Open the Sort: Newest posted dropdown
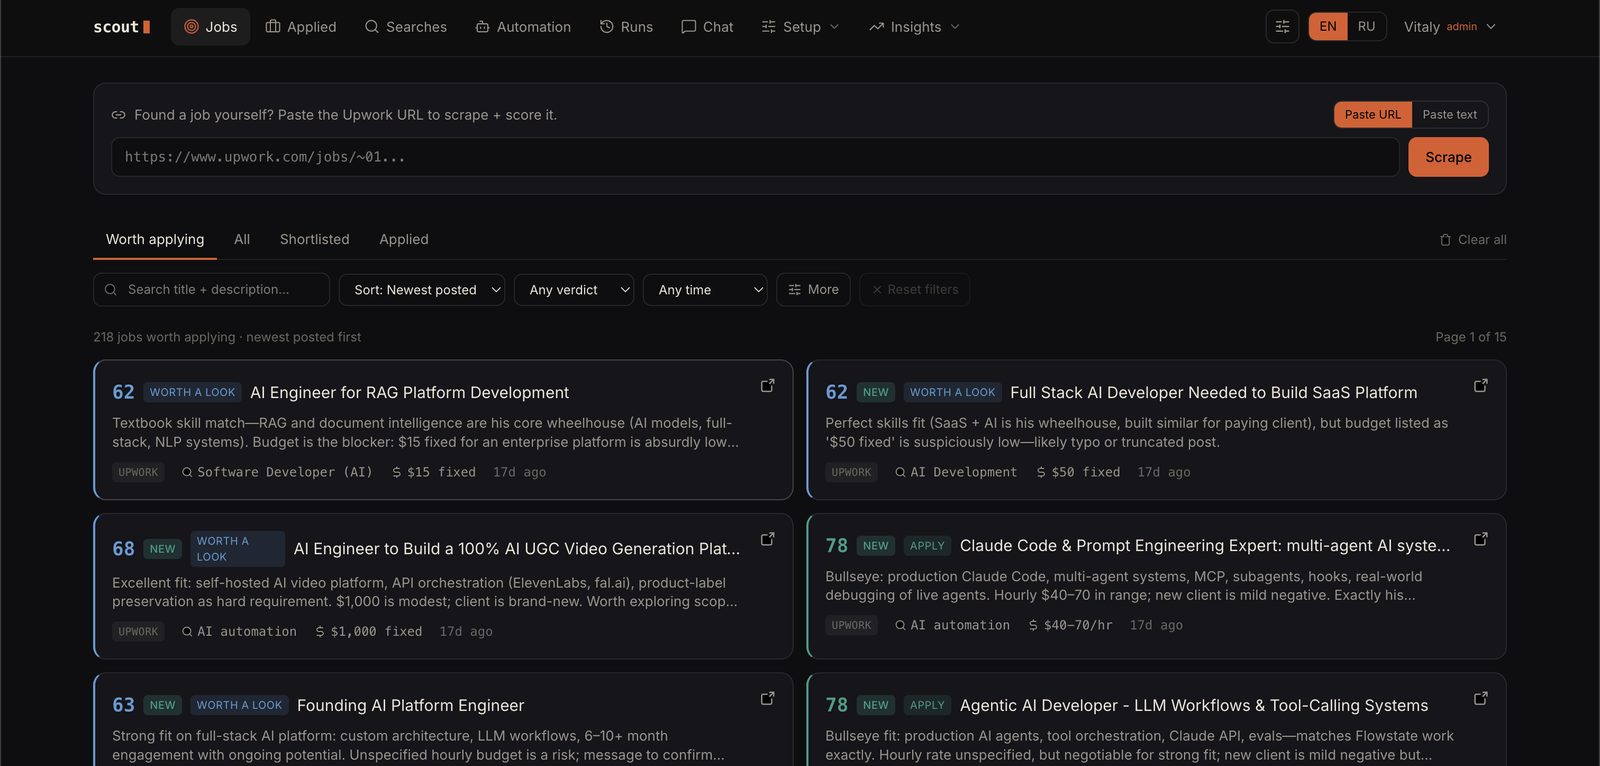The width and height of the screenshot is (1600, 766). [x=422, y=290]
